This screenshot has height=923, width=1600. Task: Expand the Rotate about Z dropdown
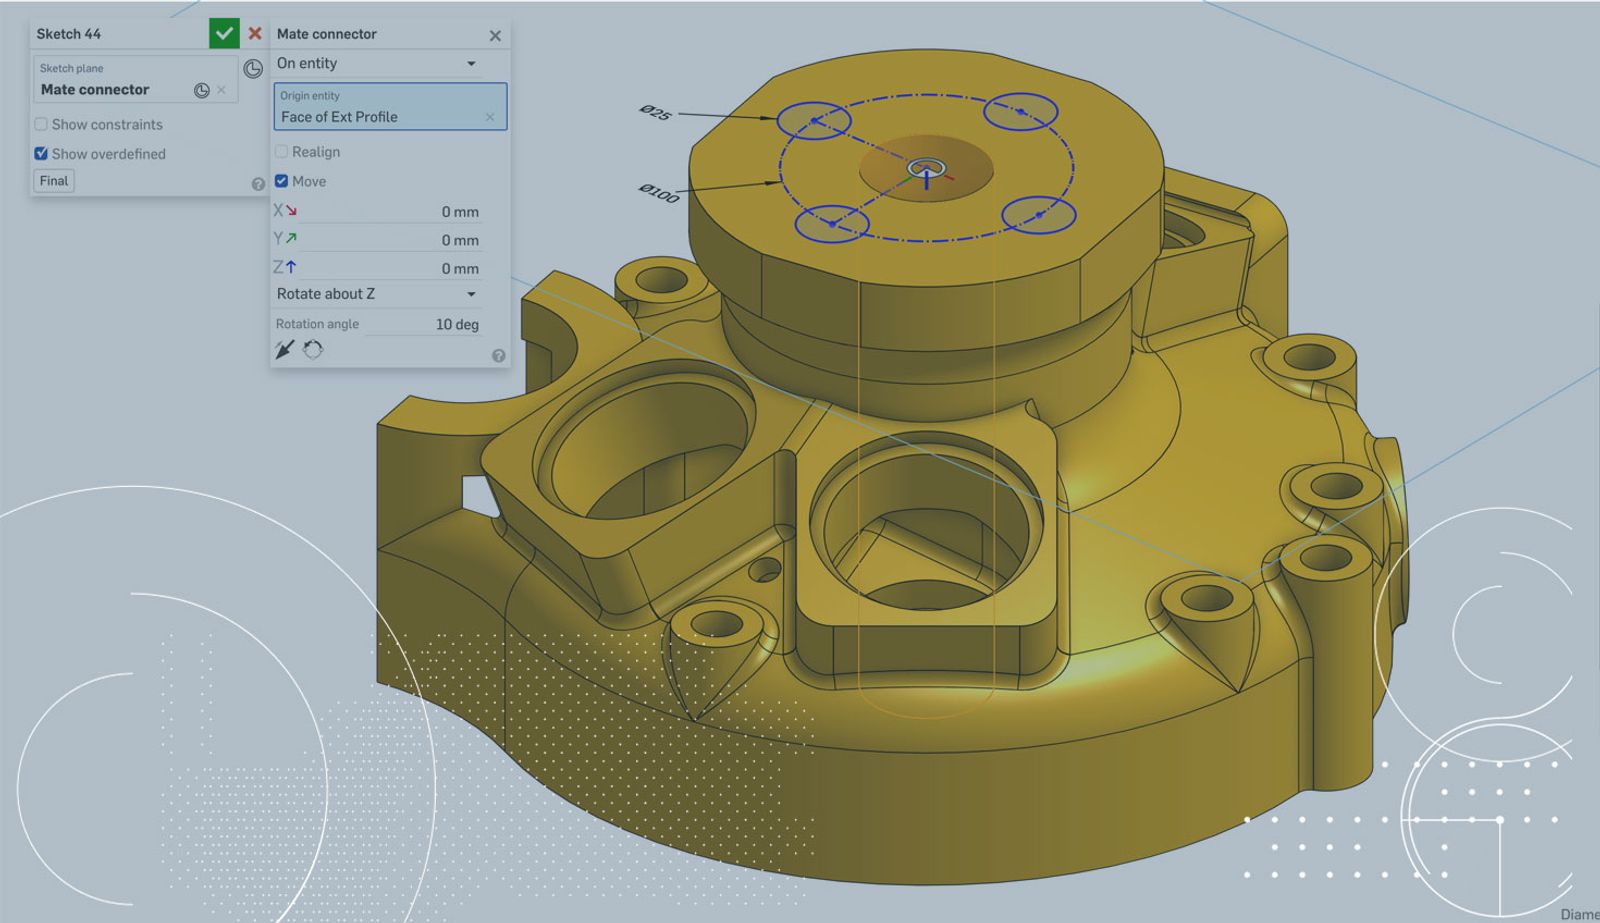click(377, 294)
